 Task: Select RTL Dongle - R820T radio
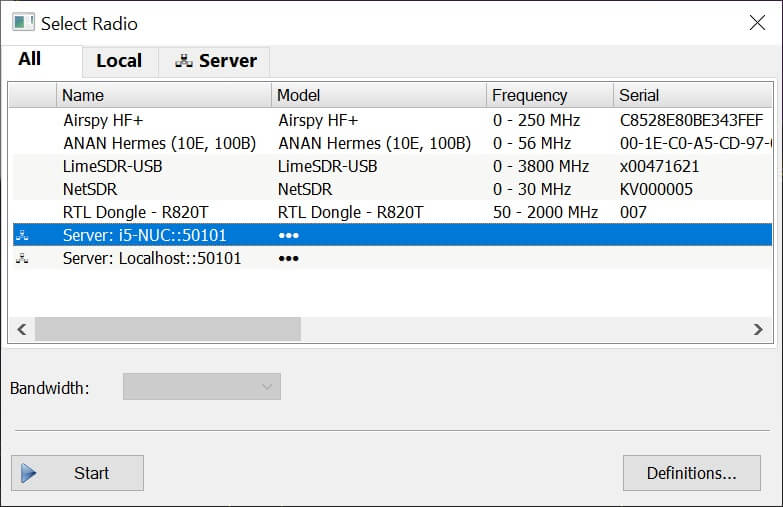pos(135,212)
